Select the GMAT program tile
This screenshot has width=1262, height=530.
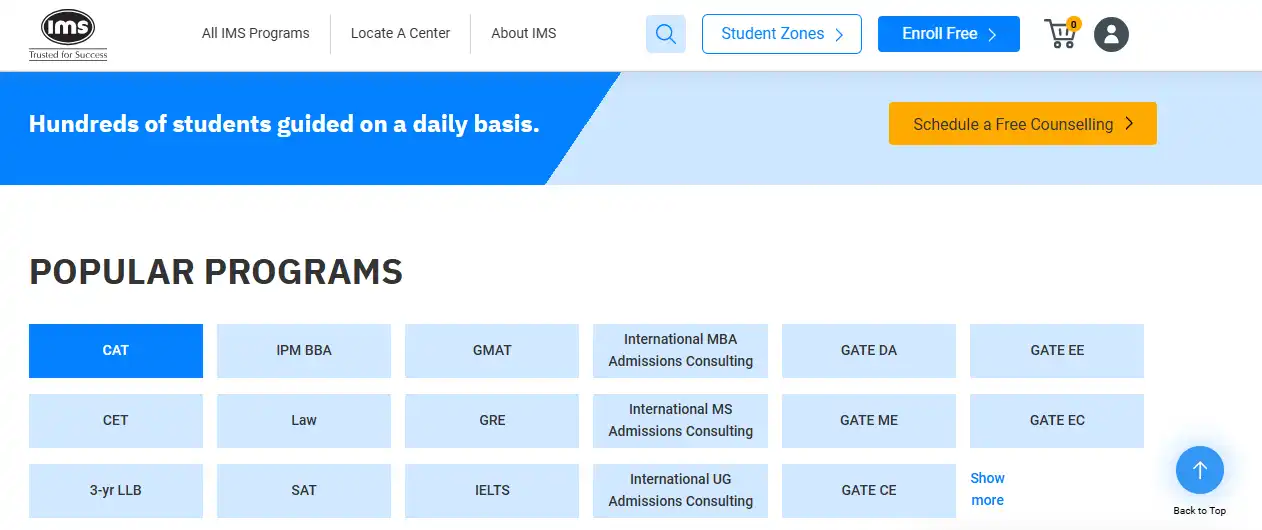pos(492,351)
